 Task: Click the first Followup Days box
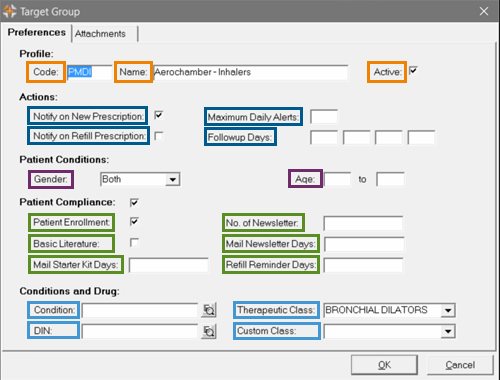[324, 137]
